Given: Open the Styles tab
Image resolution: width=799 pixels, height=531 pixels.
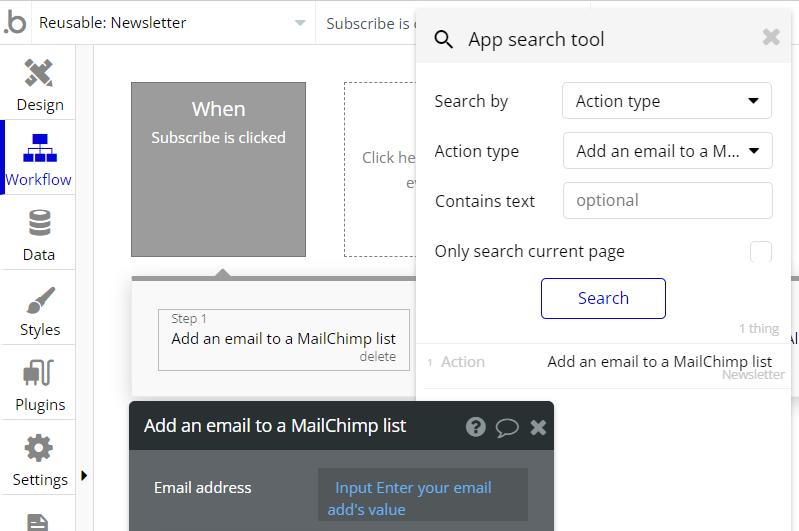Looking at the screenshot, I should (x=39, y=310).
